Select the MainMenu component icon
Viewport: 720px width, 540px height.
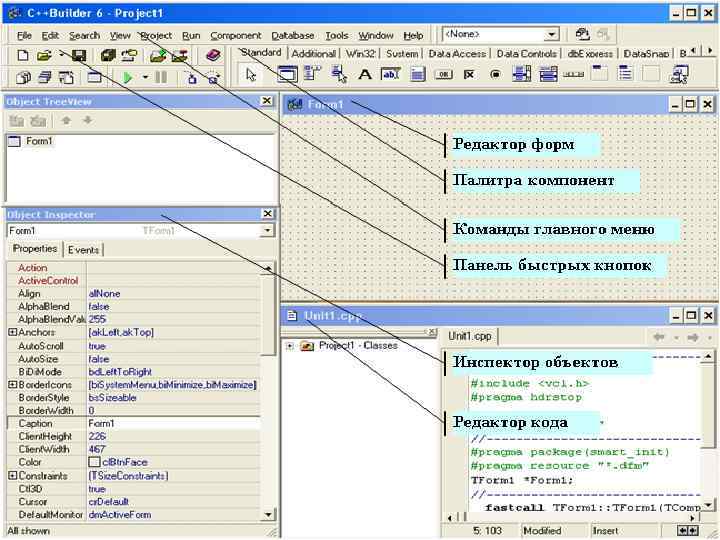pos(312,73)
